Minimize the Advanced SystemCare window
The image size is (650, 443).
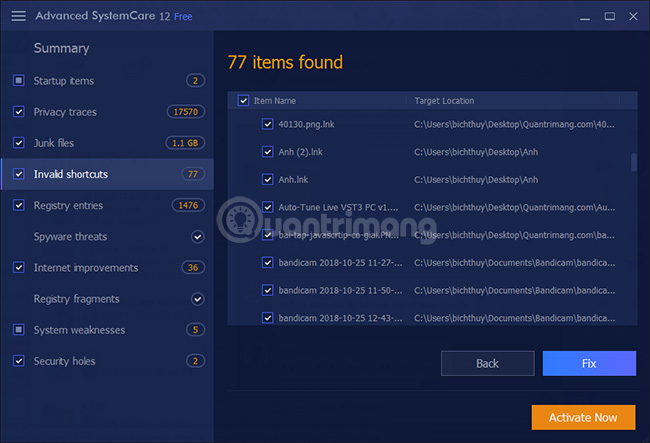coord(585,17)
